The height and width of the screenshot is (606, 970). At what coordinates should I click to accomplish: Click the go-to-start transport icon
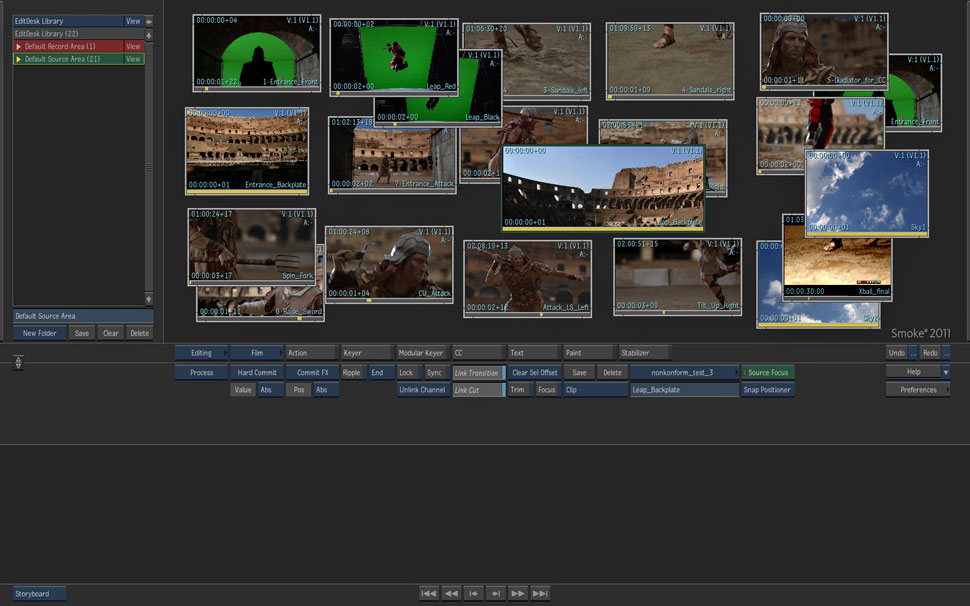429,593
